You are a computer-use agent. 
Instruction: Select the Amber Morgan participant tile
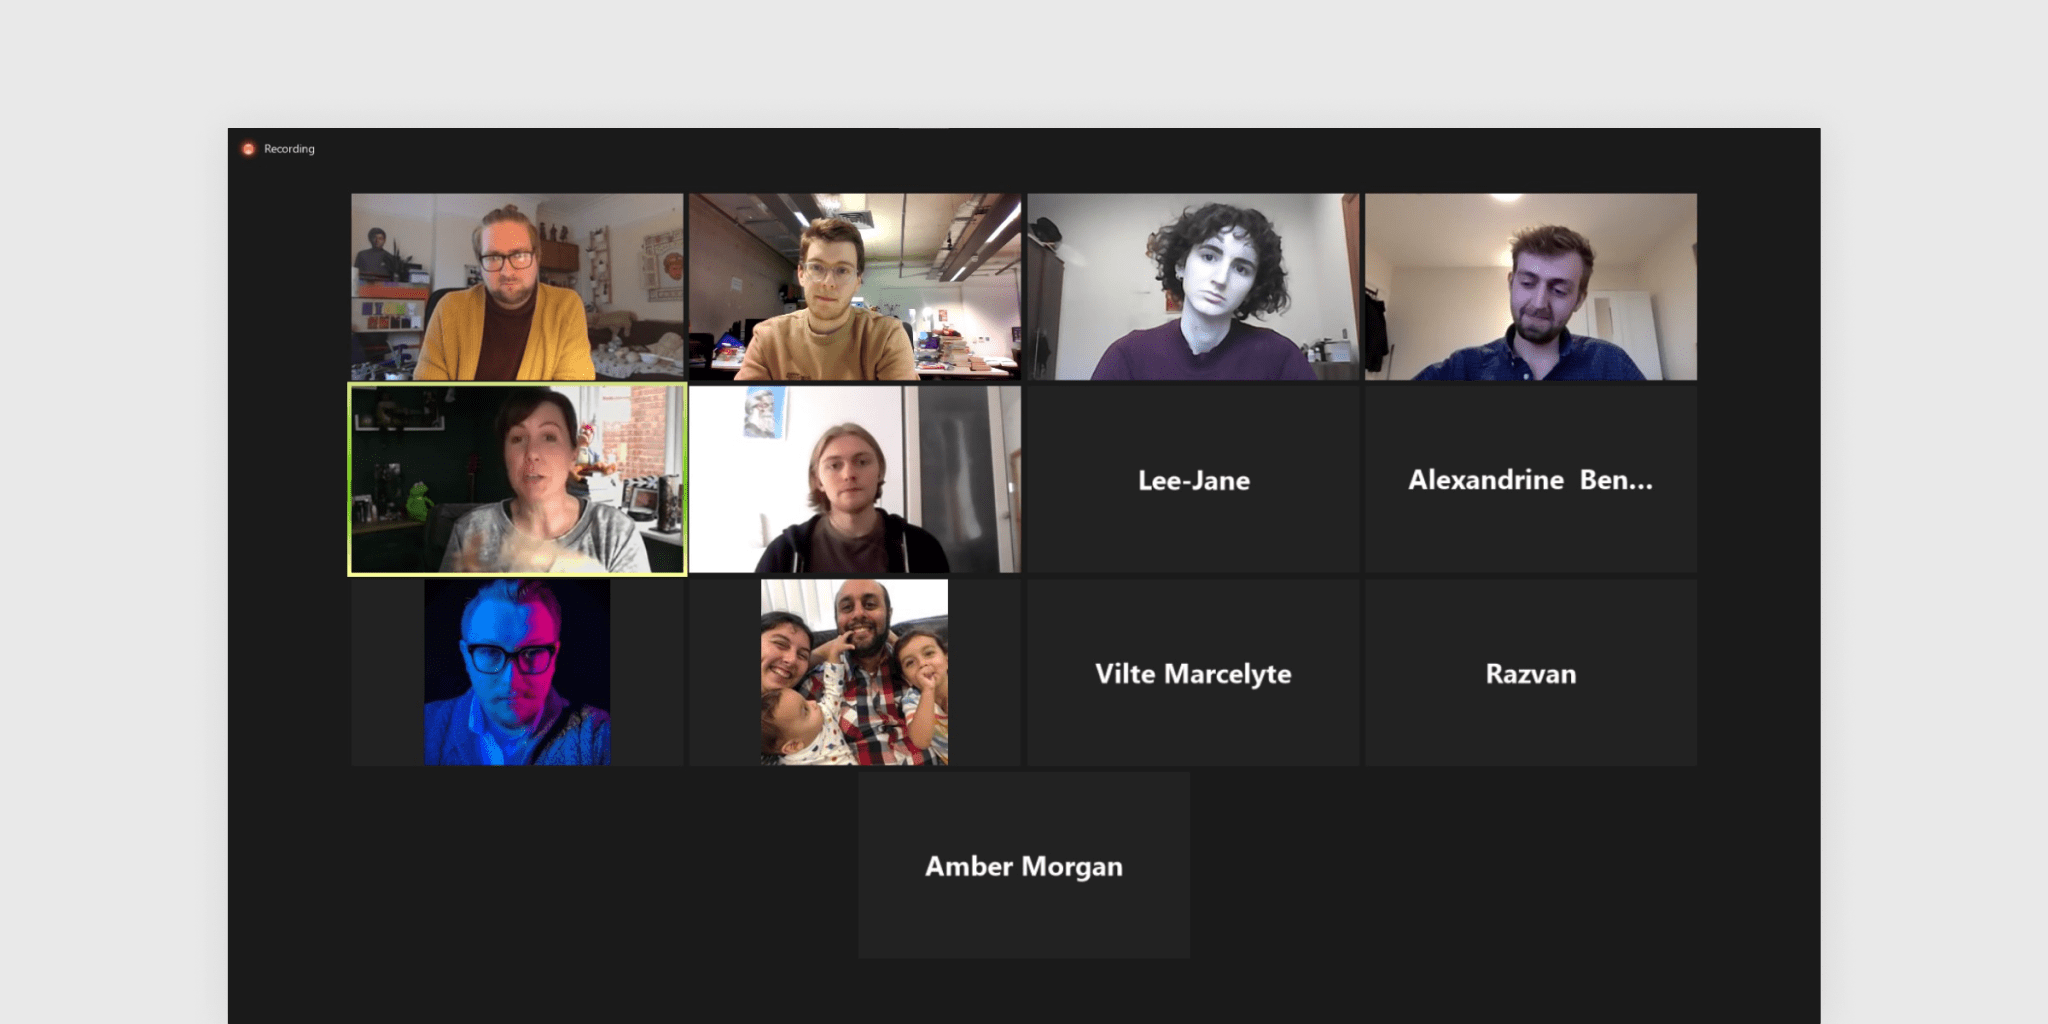(x=1024, y=866)
